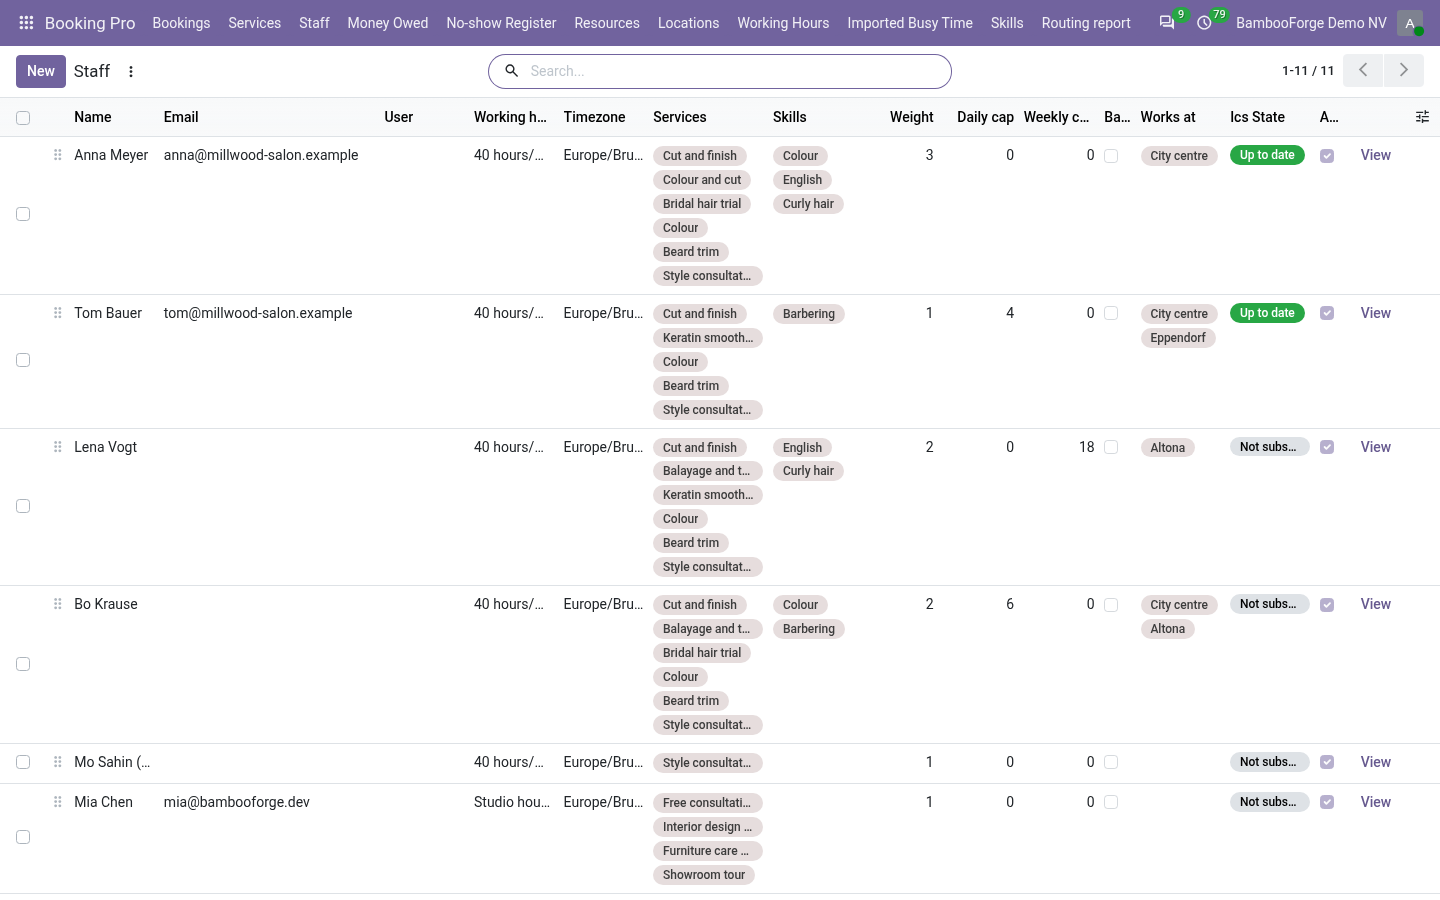
Task: Click the Booking Pro app title
Action: (x=90, y=23)
